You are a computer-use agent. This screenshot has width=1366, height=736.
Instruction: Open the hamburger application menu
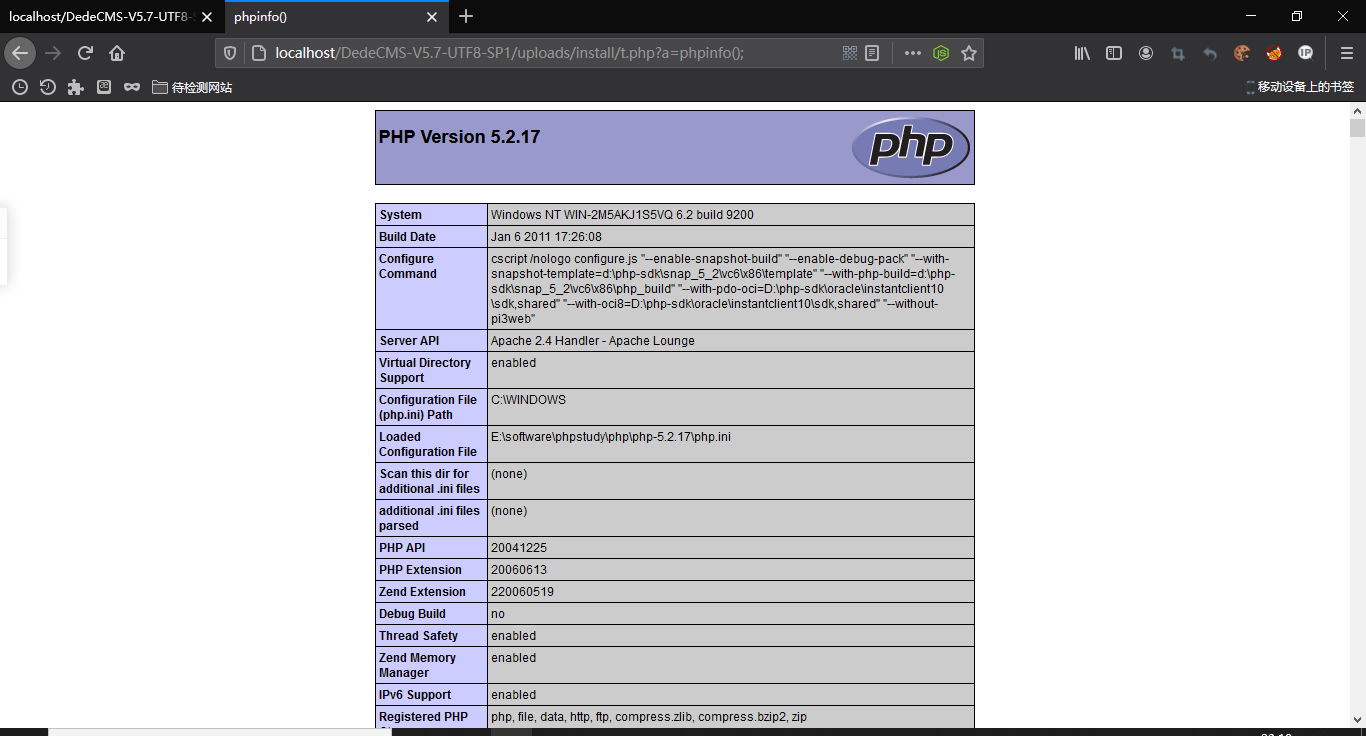point(1346,53)
